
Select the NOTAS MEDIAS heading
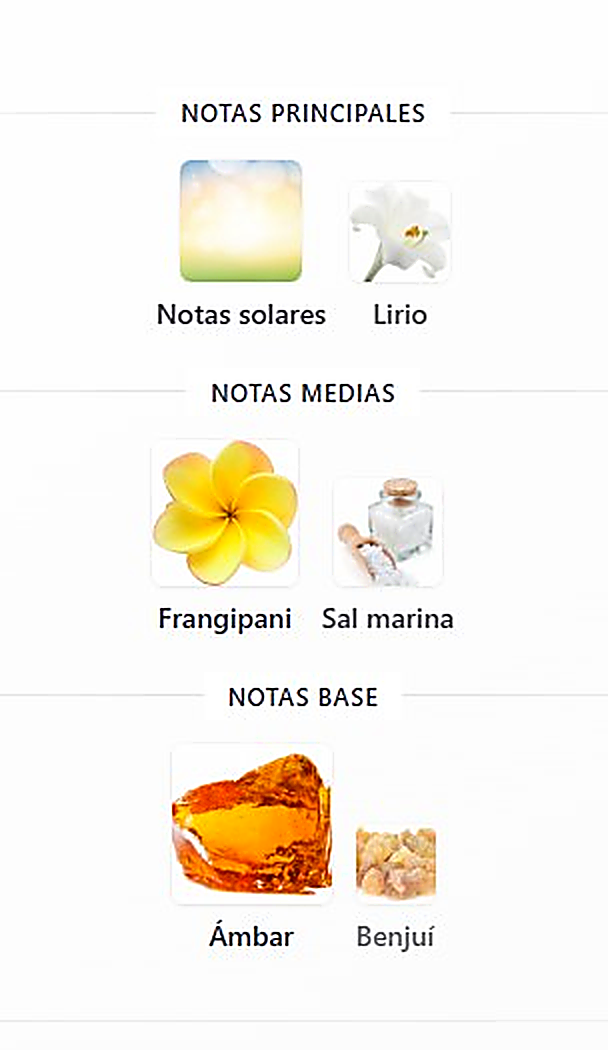pyautogui.click(x=303, y=392)
